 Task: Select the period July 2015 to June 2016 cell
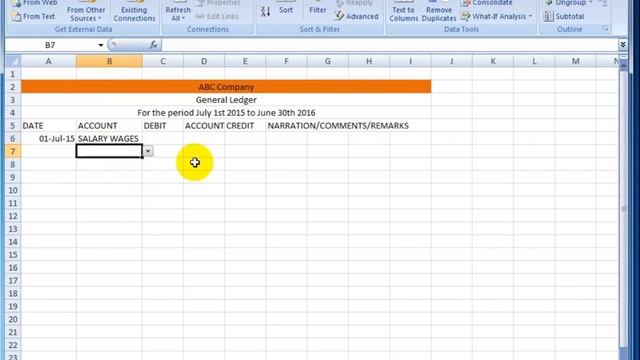pyautogui.click(x=226, y=113)
